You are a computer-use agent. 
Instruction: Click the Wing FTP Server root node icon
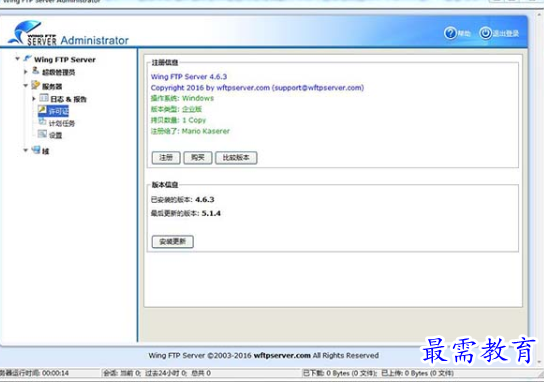[28, 59]
